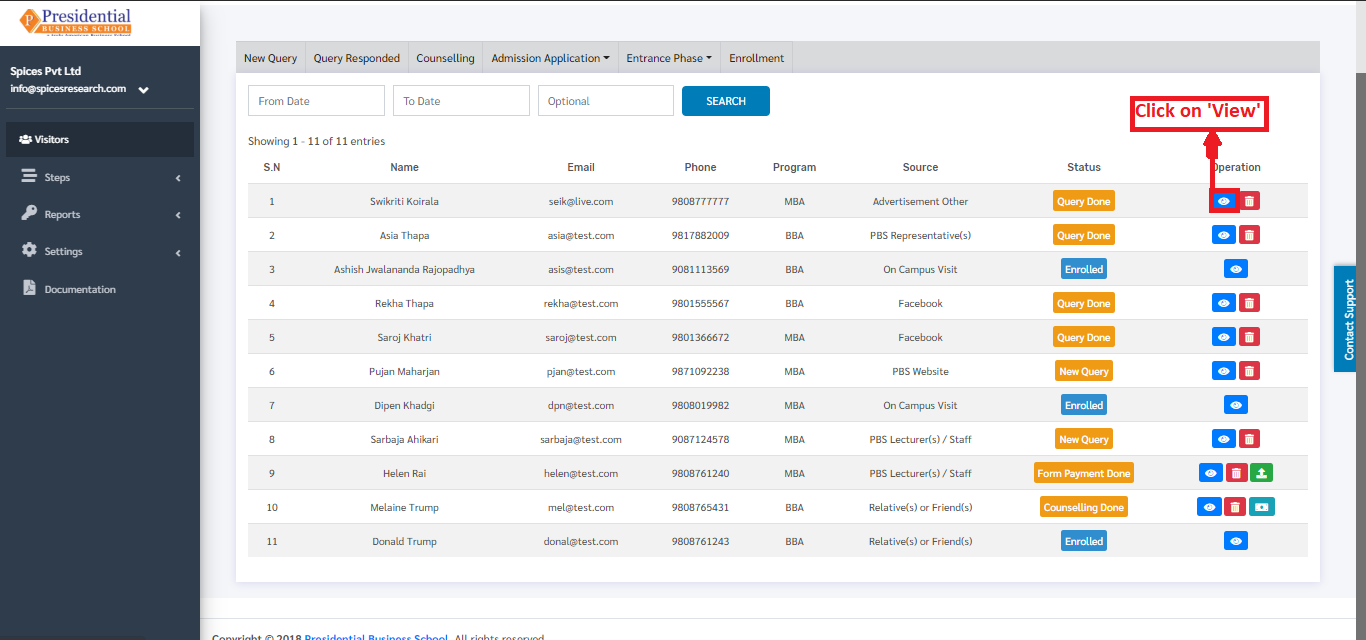Open account dropdown beside info@spicesresearch.com
The height and width of the screenshot is (640, 1366).
143,90
